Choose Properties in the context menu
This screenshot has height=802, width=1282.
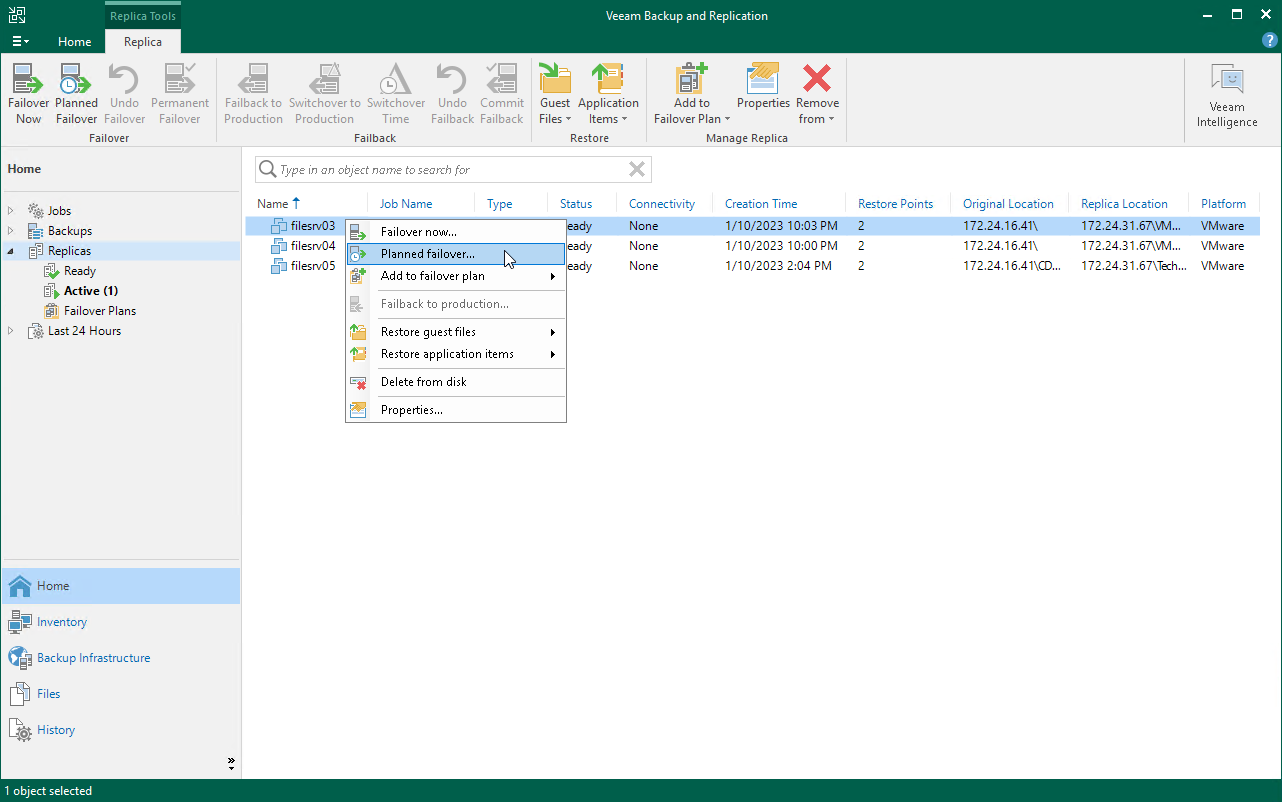pyautogui.click(x=456, y=410)
